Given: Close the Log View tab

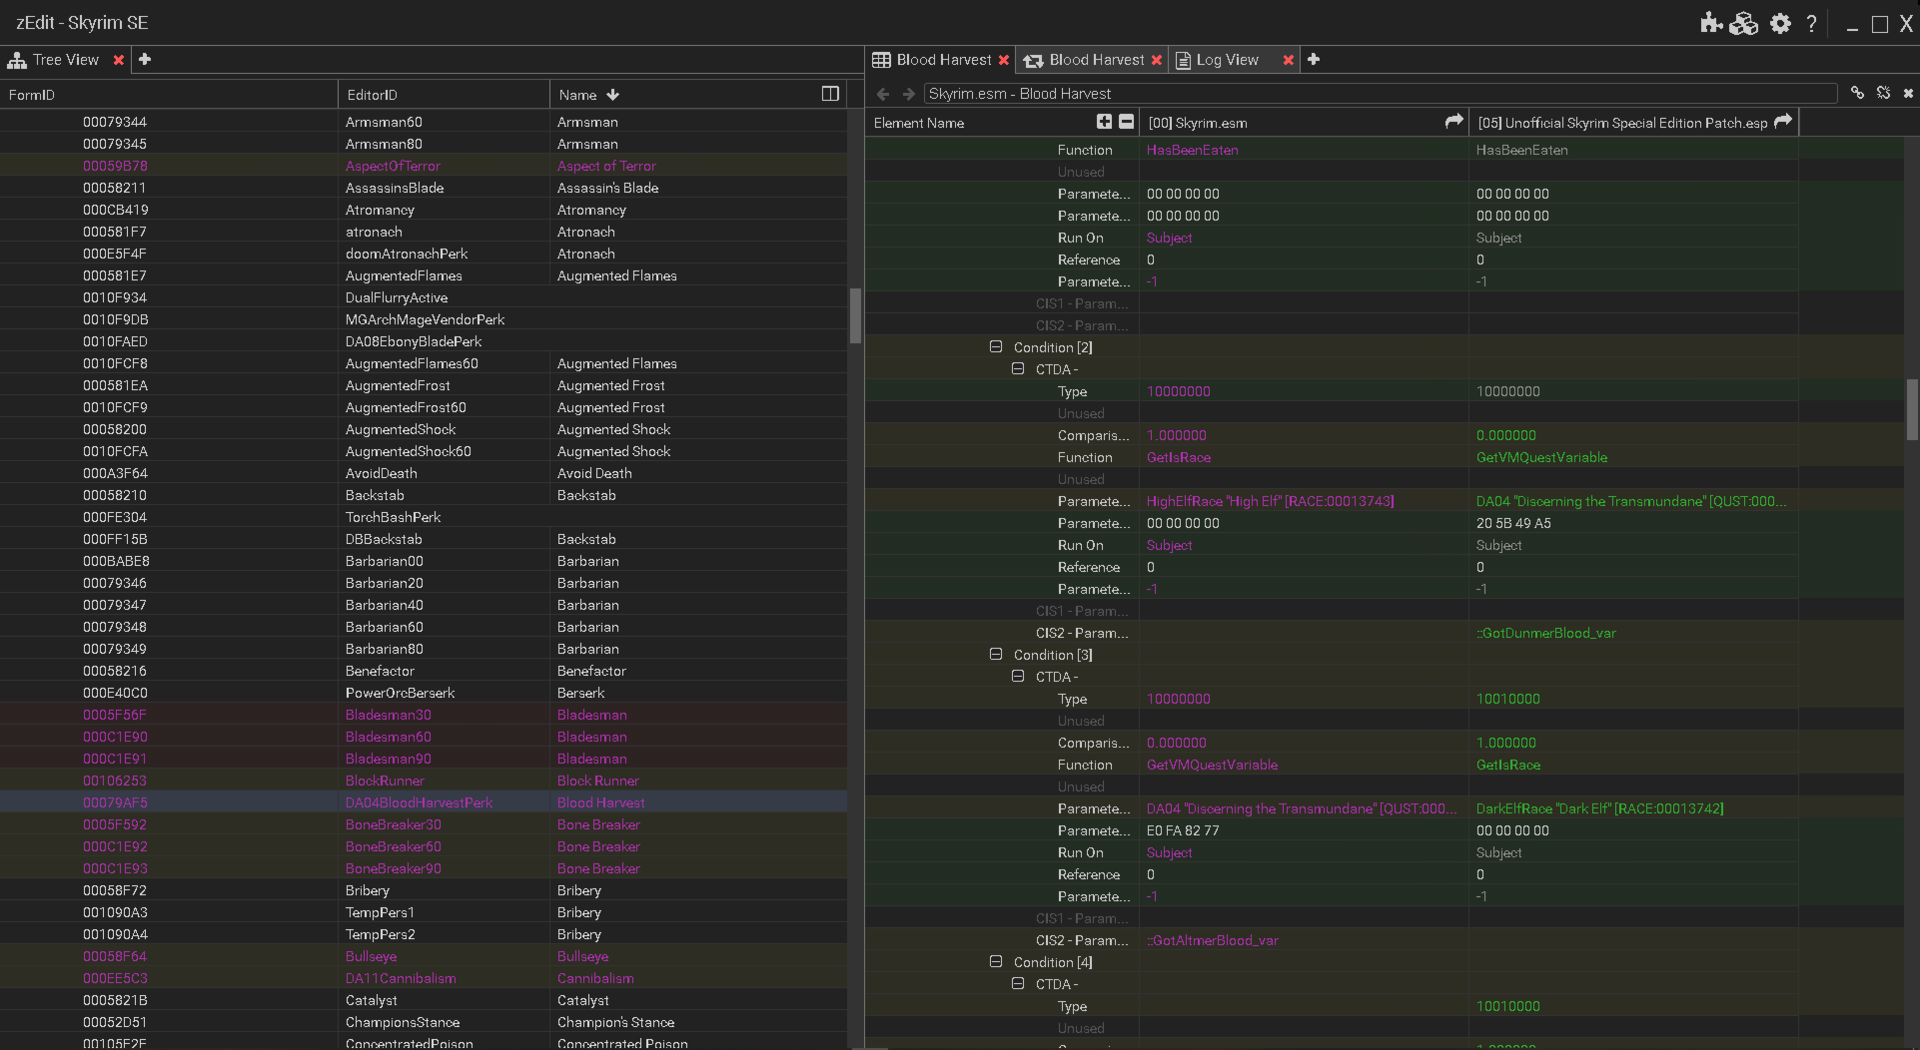Looking at the screenshot, I should (x=1288, y=60).
